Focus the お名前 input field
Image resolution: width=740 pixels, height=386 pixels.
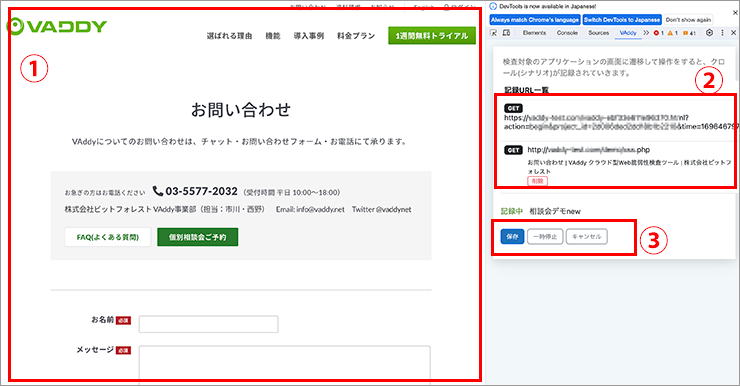point(208,324)
